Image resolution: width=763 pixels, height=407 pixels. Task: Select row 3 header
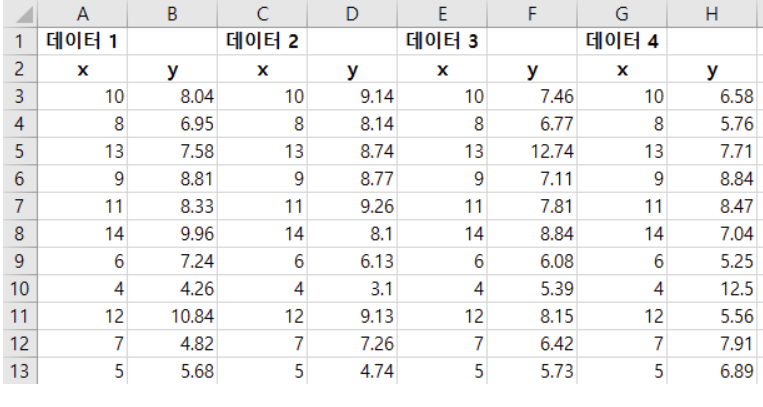[x=20, y=96]
